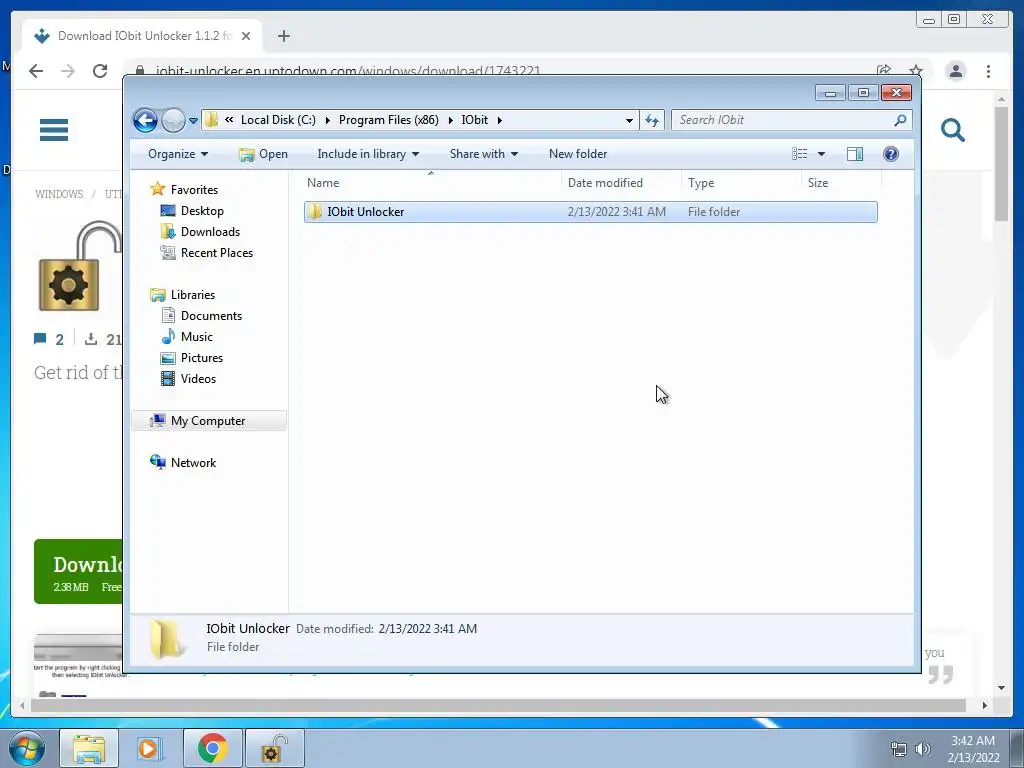Select Libraries in the navigation pane
1024x768 pixels.
[193, 295]
